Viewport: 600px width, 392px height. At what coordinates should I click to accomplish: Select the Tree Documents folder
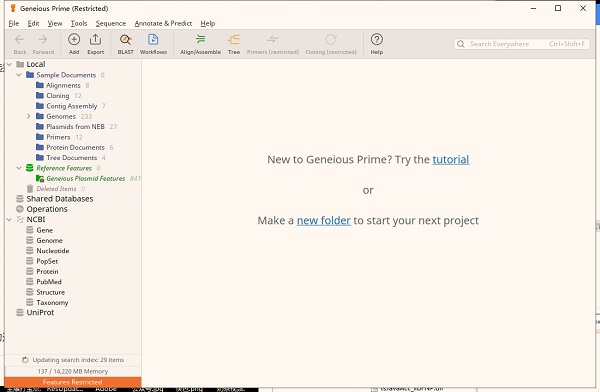click(71, 158)
